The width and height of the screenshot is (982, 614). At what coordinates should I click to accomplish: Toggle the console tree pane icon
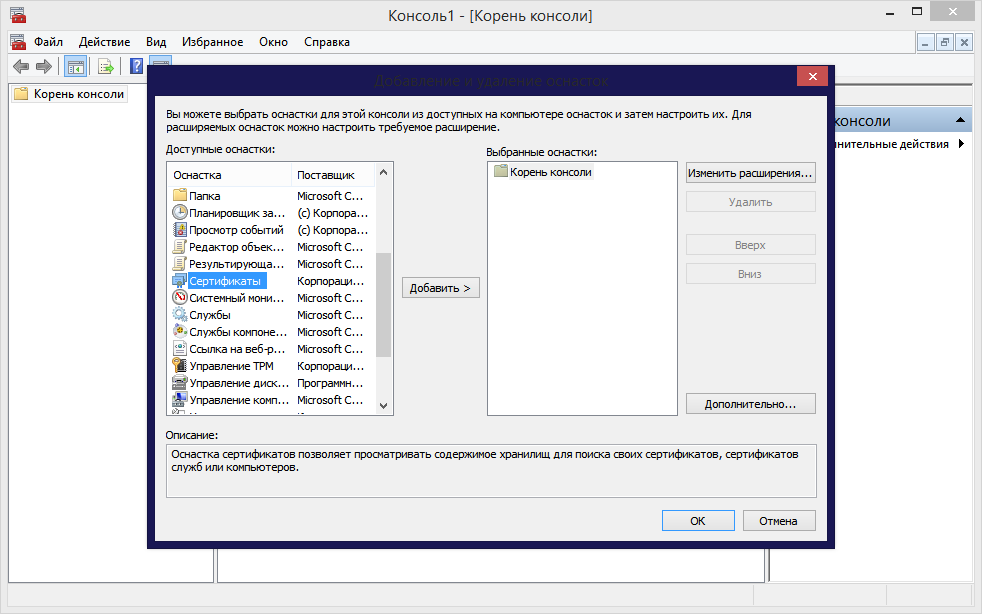click(75, 66)
